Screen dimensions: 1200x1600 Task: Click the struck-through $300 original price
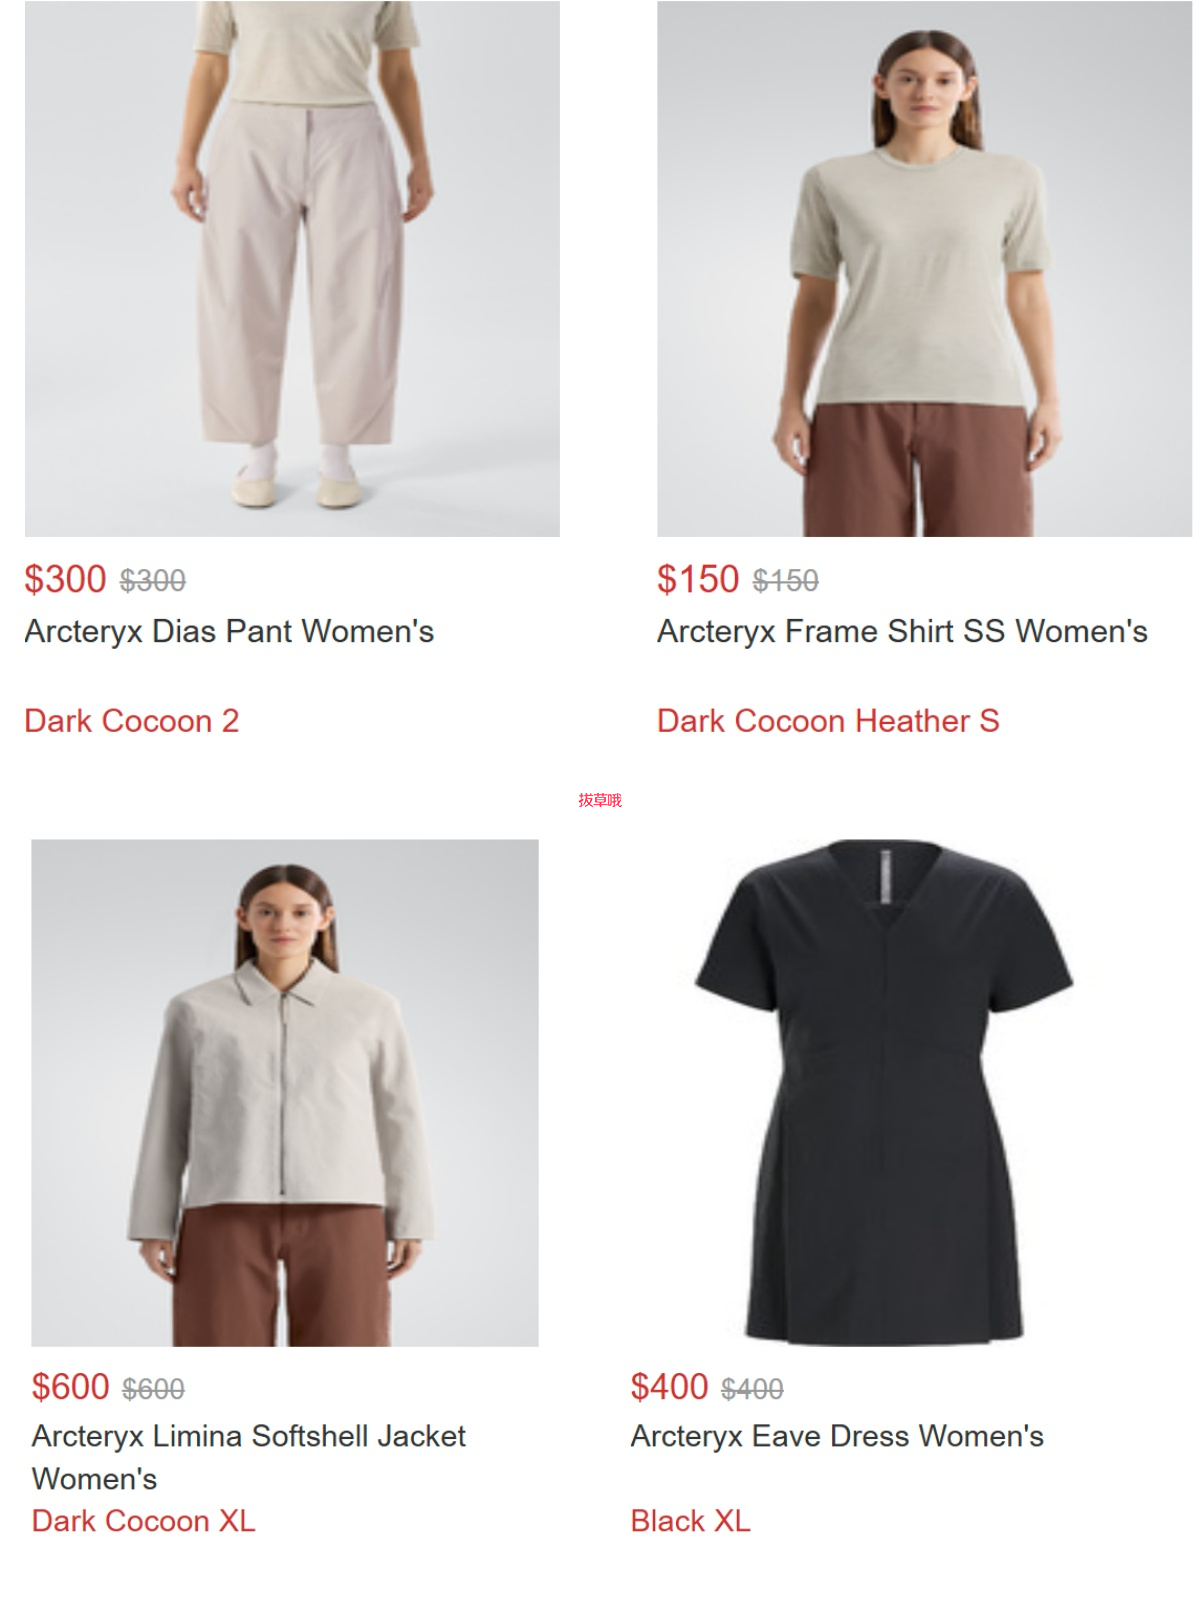coord(153,581)
